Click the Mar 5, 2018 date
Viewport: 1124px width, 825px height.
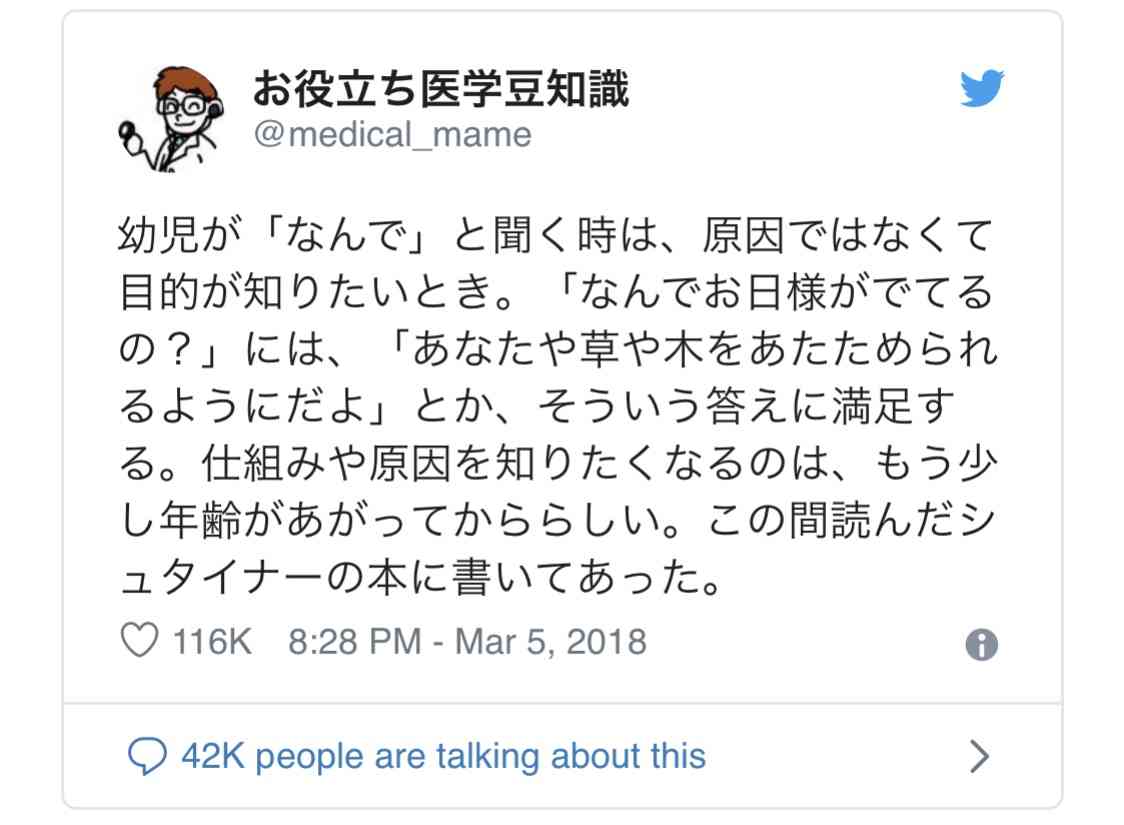point(551,642)
